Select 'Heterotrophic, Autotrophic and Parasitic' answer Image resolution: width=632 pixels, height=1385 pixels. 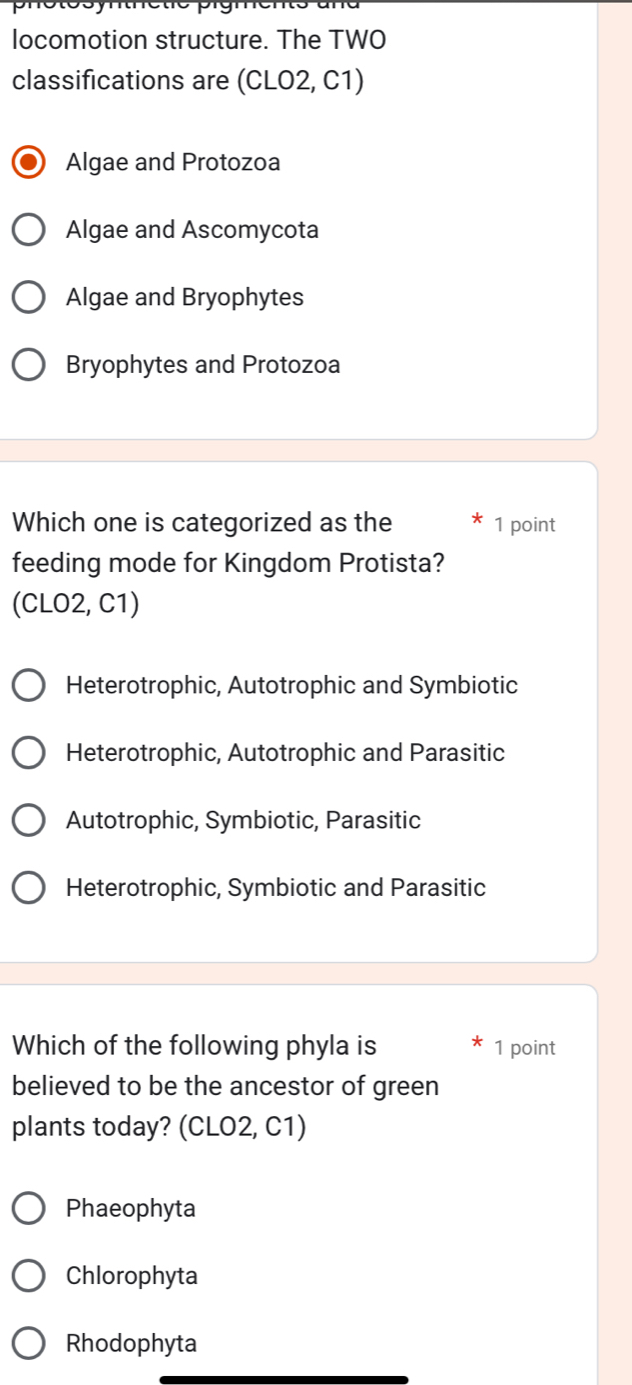29,753
